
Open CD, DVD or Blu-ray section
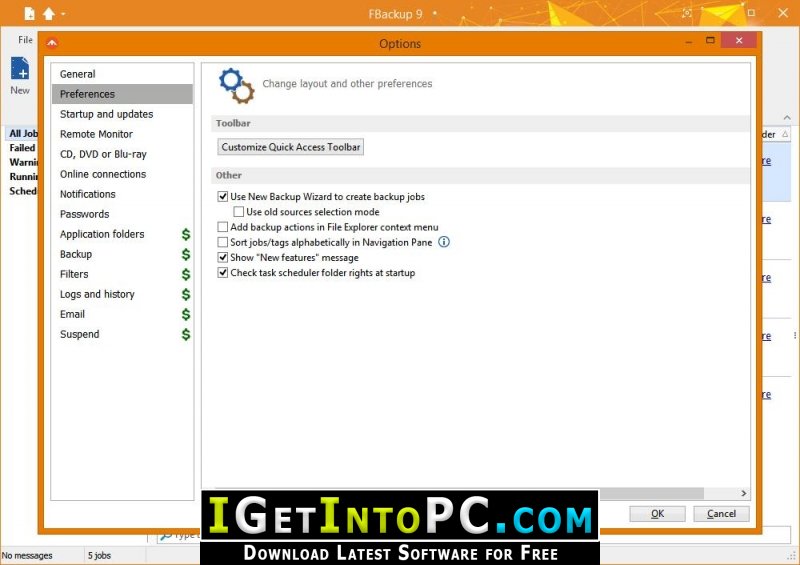click(x=122, y=154)
